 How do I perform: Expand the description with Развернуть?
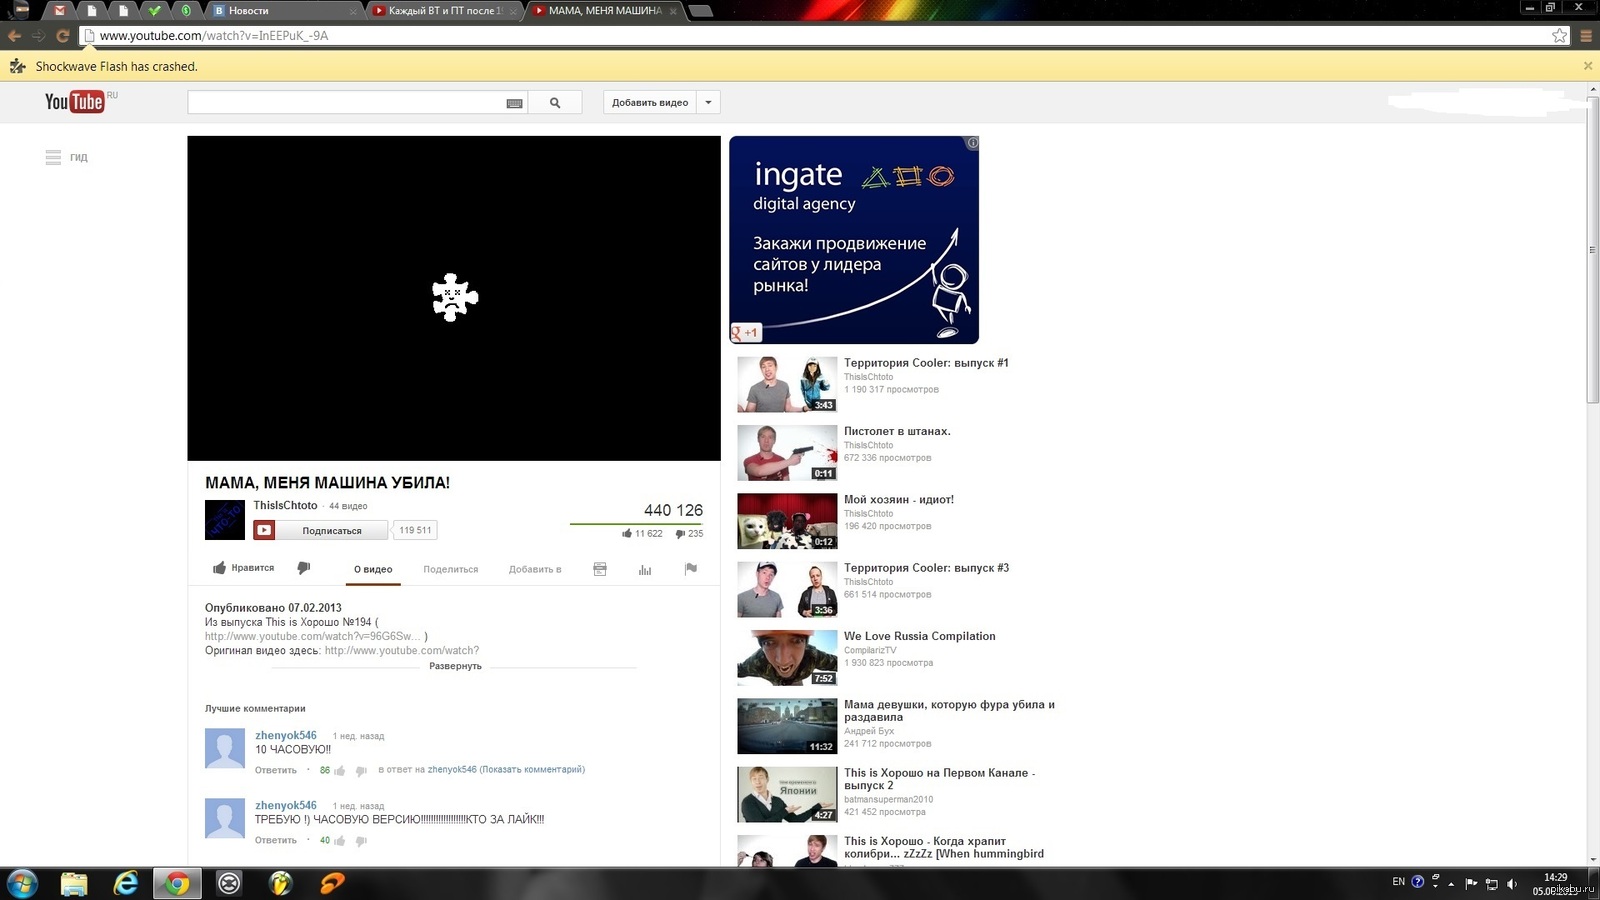point(455,666)
